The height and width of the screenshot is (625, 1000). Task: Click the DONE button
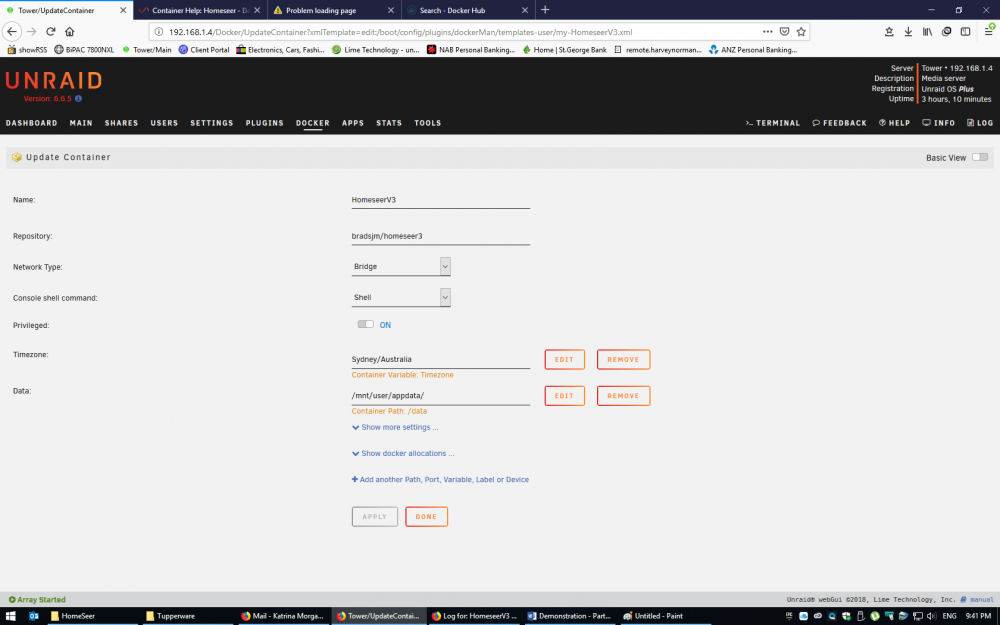[x=426, y=517]
